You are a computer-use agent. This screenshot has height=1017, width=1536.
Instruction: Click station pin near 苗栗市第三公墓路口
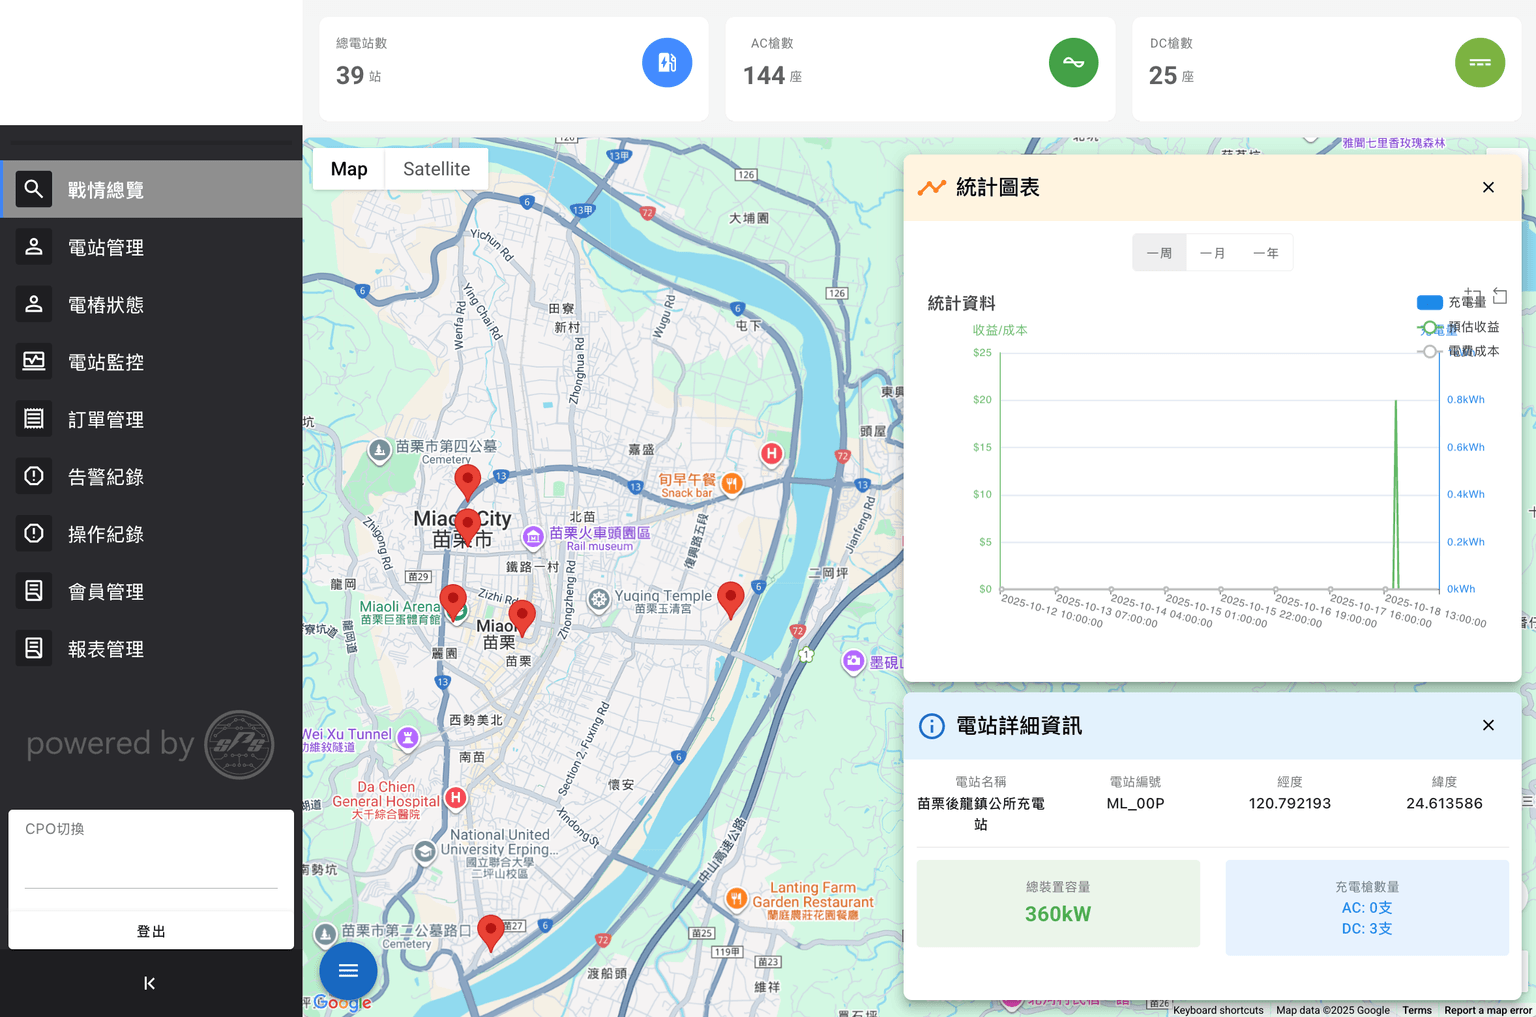[490, 933]
